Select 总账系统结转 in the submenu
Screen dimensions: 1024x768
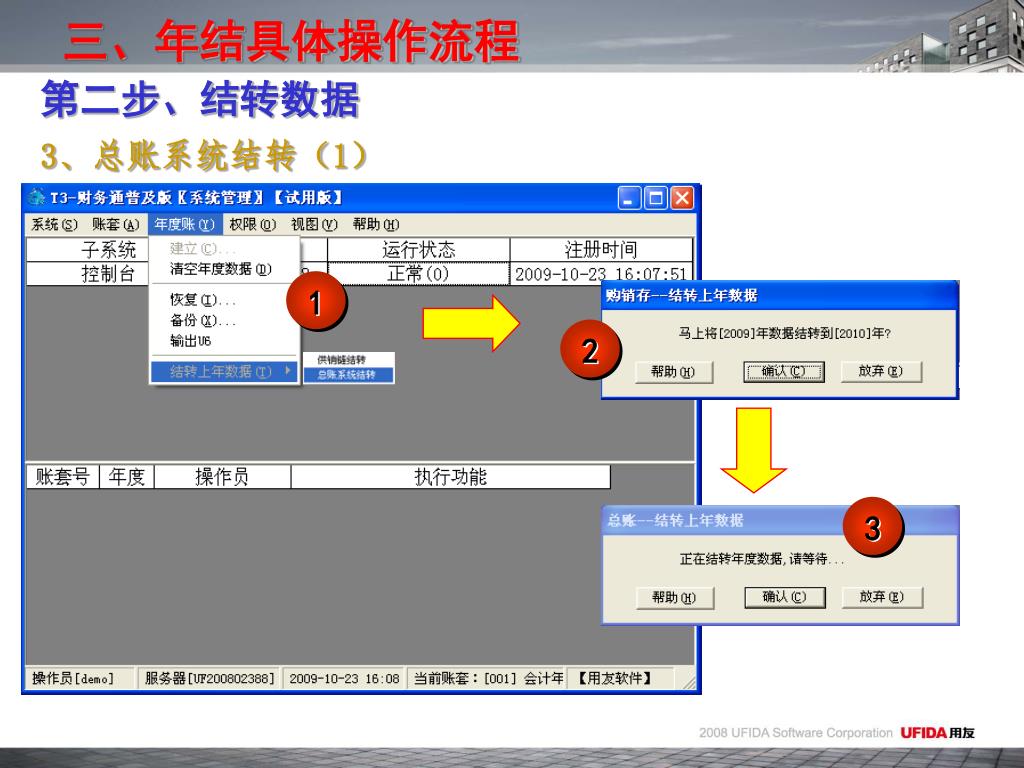coord(349,375)
